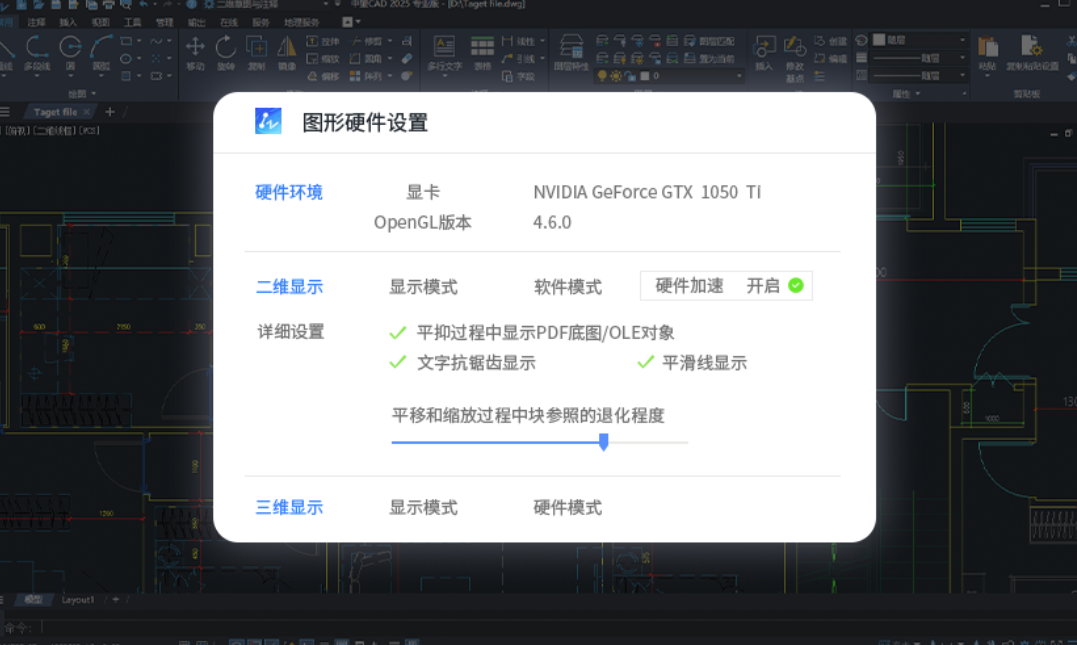The image size is (1077, 645).
Task: Select the Mirror (镜像) tool
Action: [287, 50]
